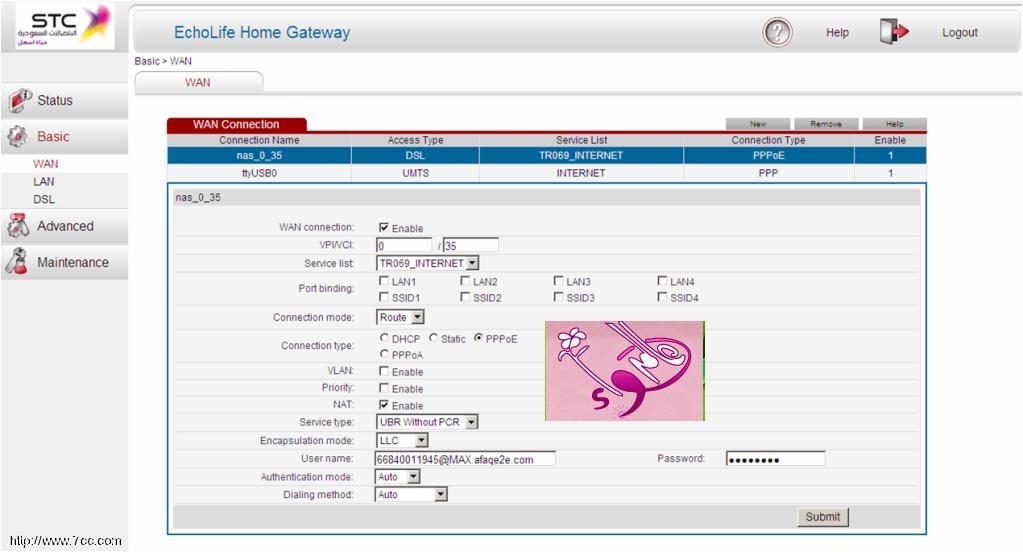Select the PPPoA connection type

tap(384, 354)
